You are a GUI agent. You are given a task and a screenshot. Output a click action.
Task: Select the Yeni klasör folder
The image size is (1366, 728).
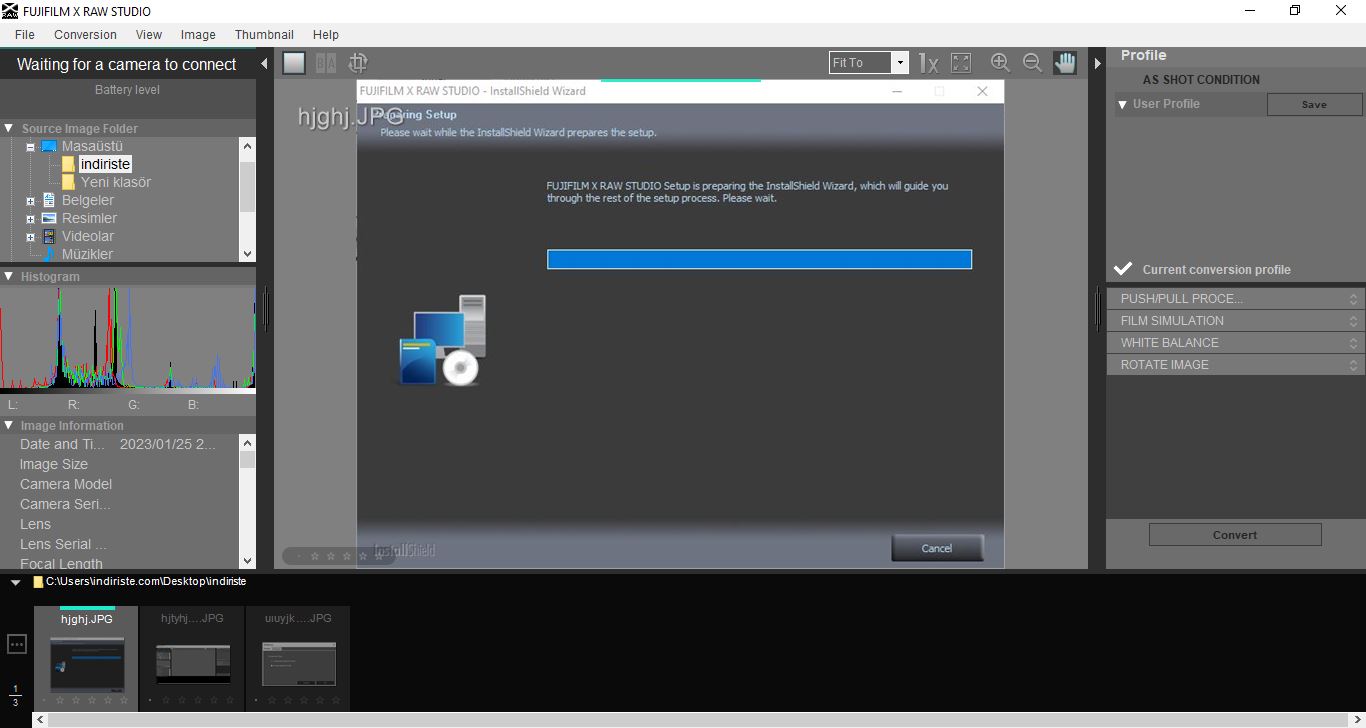pos(116,182)
